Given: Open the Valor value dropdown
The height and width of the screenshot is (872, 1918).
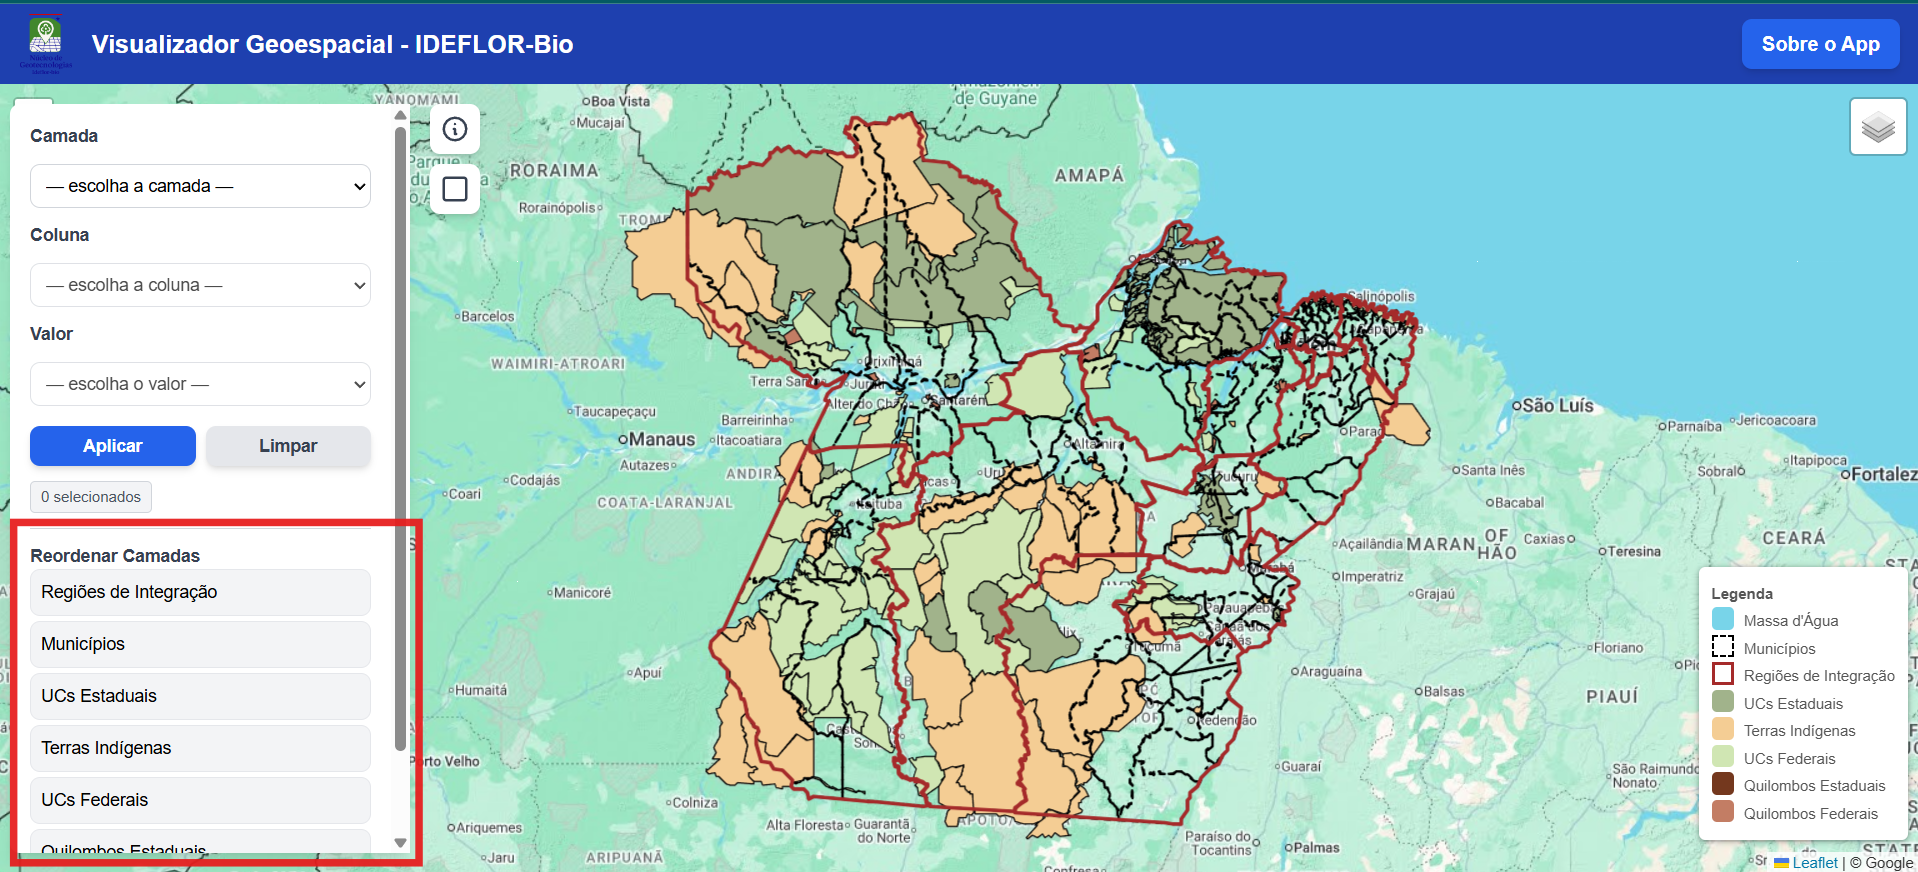Looking at the screenshot, I should [x=200, y=384].
